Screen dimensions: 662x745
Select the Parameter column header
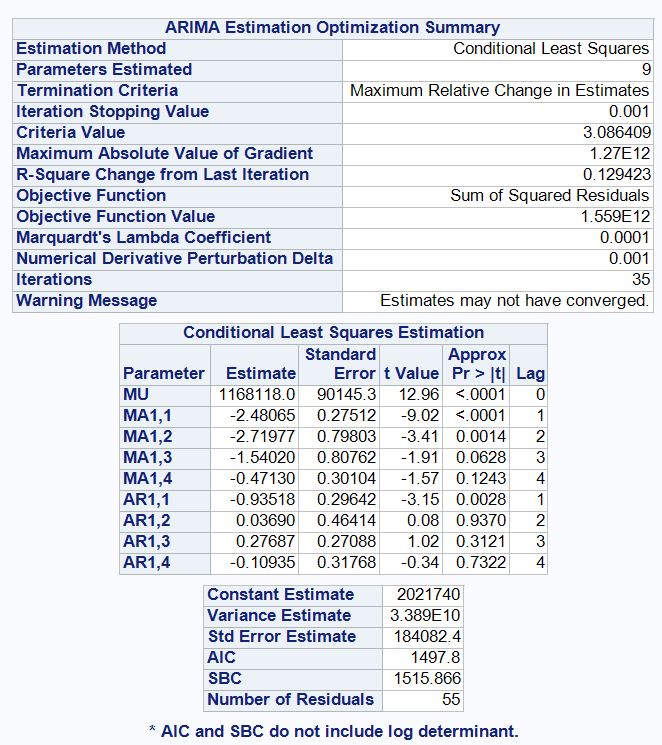(x=164, y=374)
